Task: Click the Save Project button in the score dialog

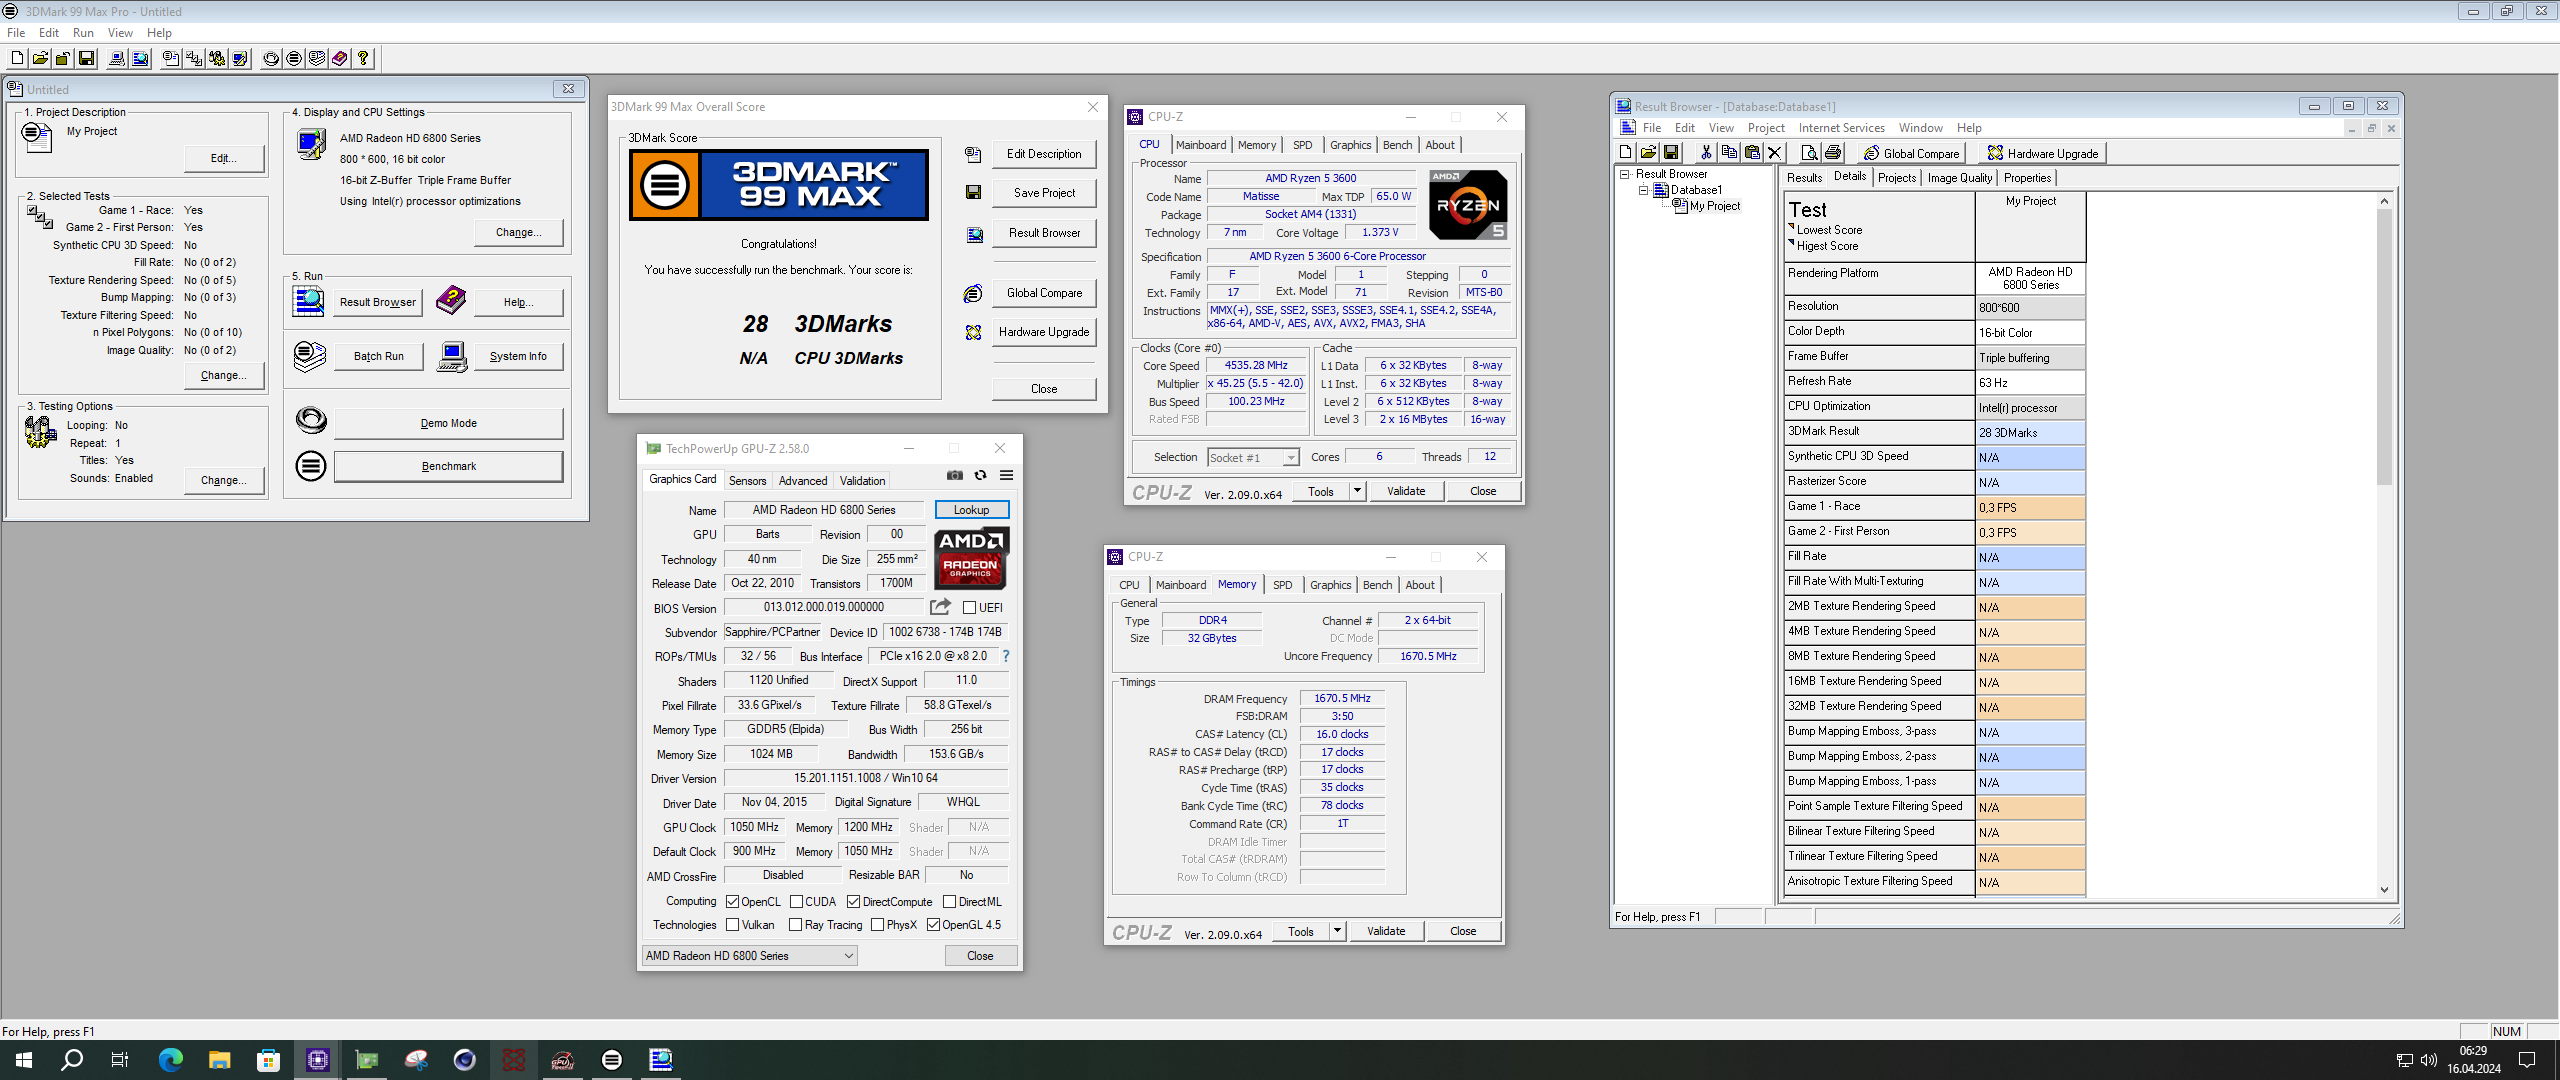Action: click(x=1044, y=193)
